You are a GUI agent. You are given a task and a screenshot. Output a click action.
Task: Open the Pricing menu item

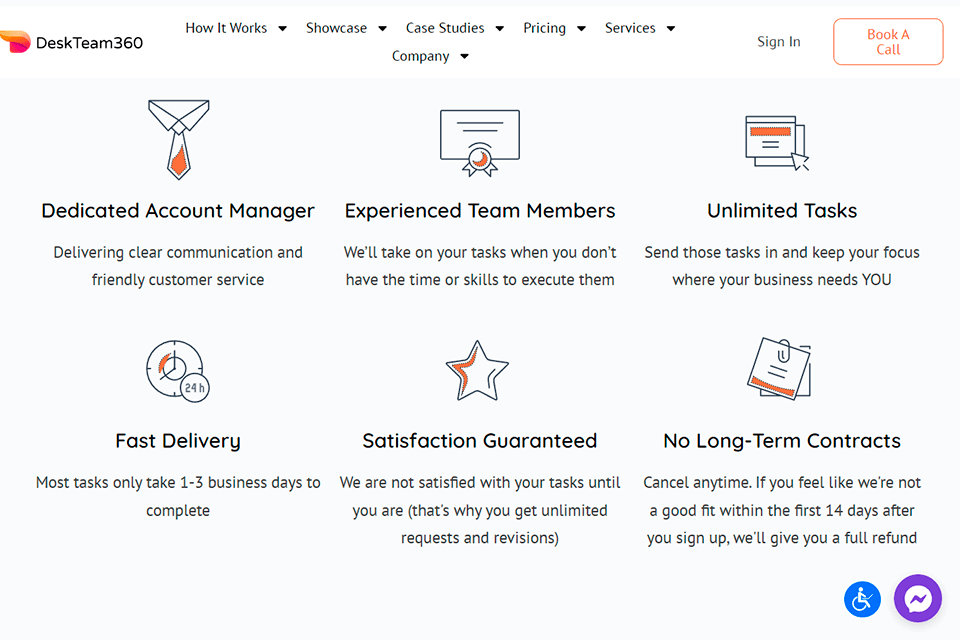(x=544, y=28)
